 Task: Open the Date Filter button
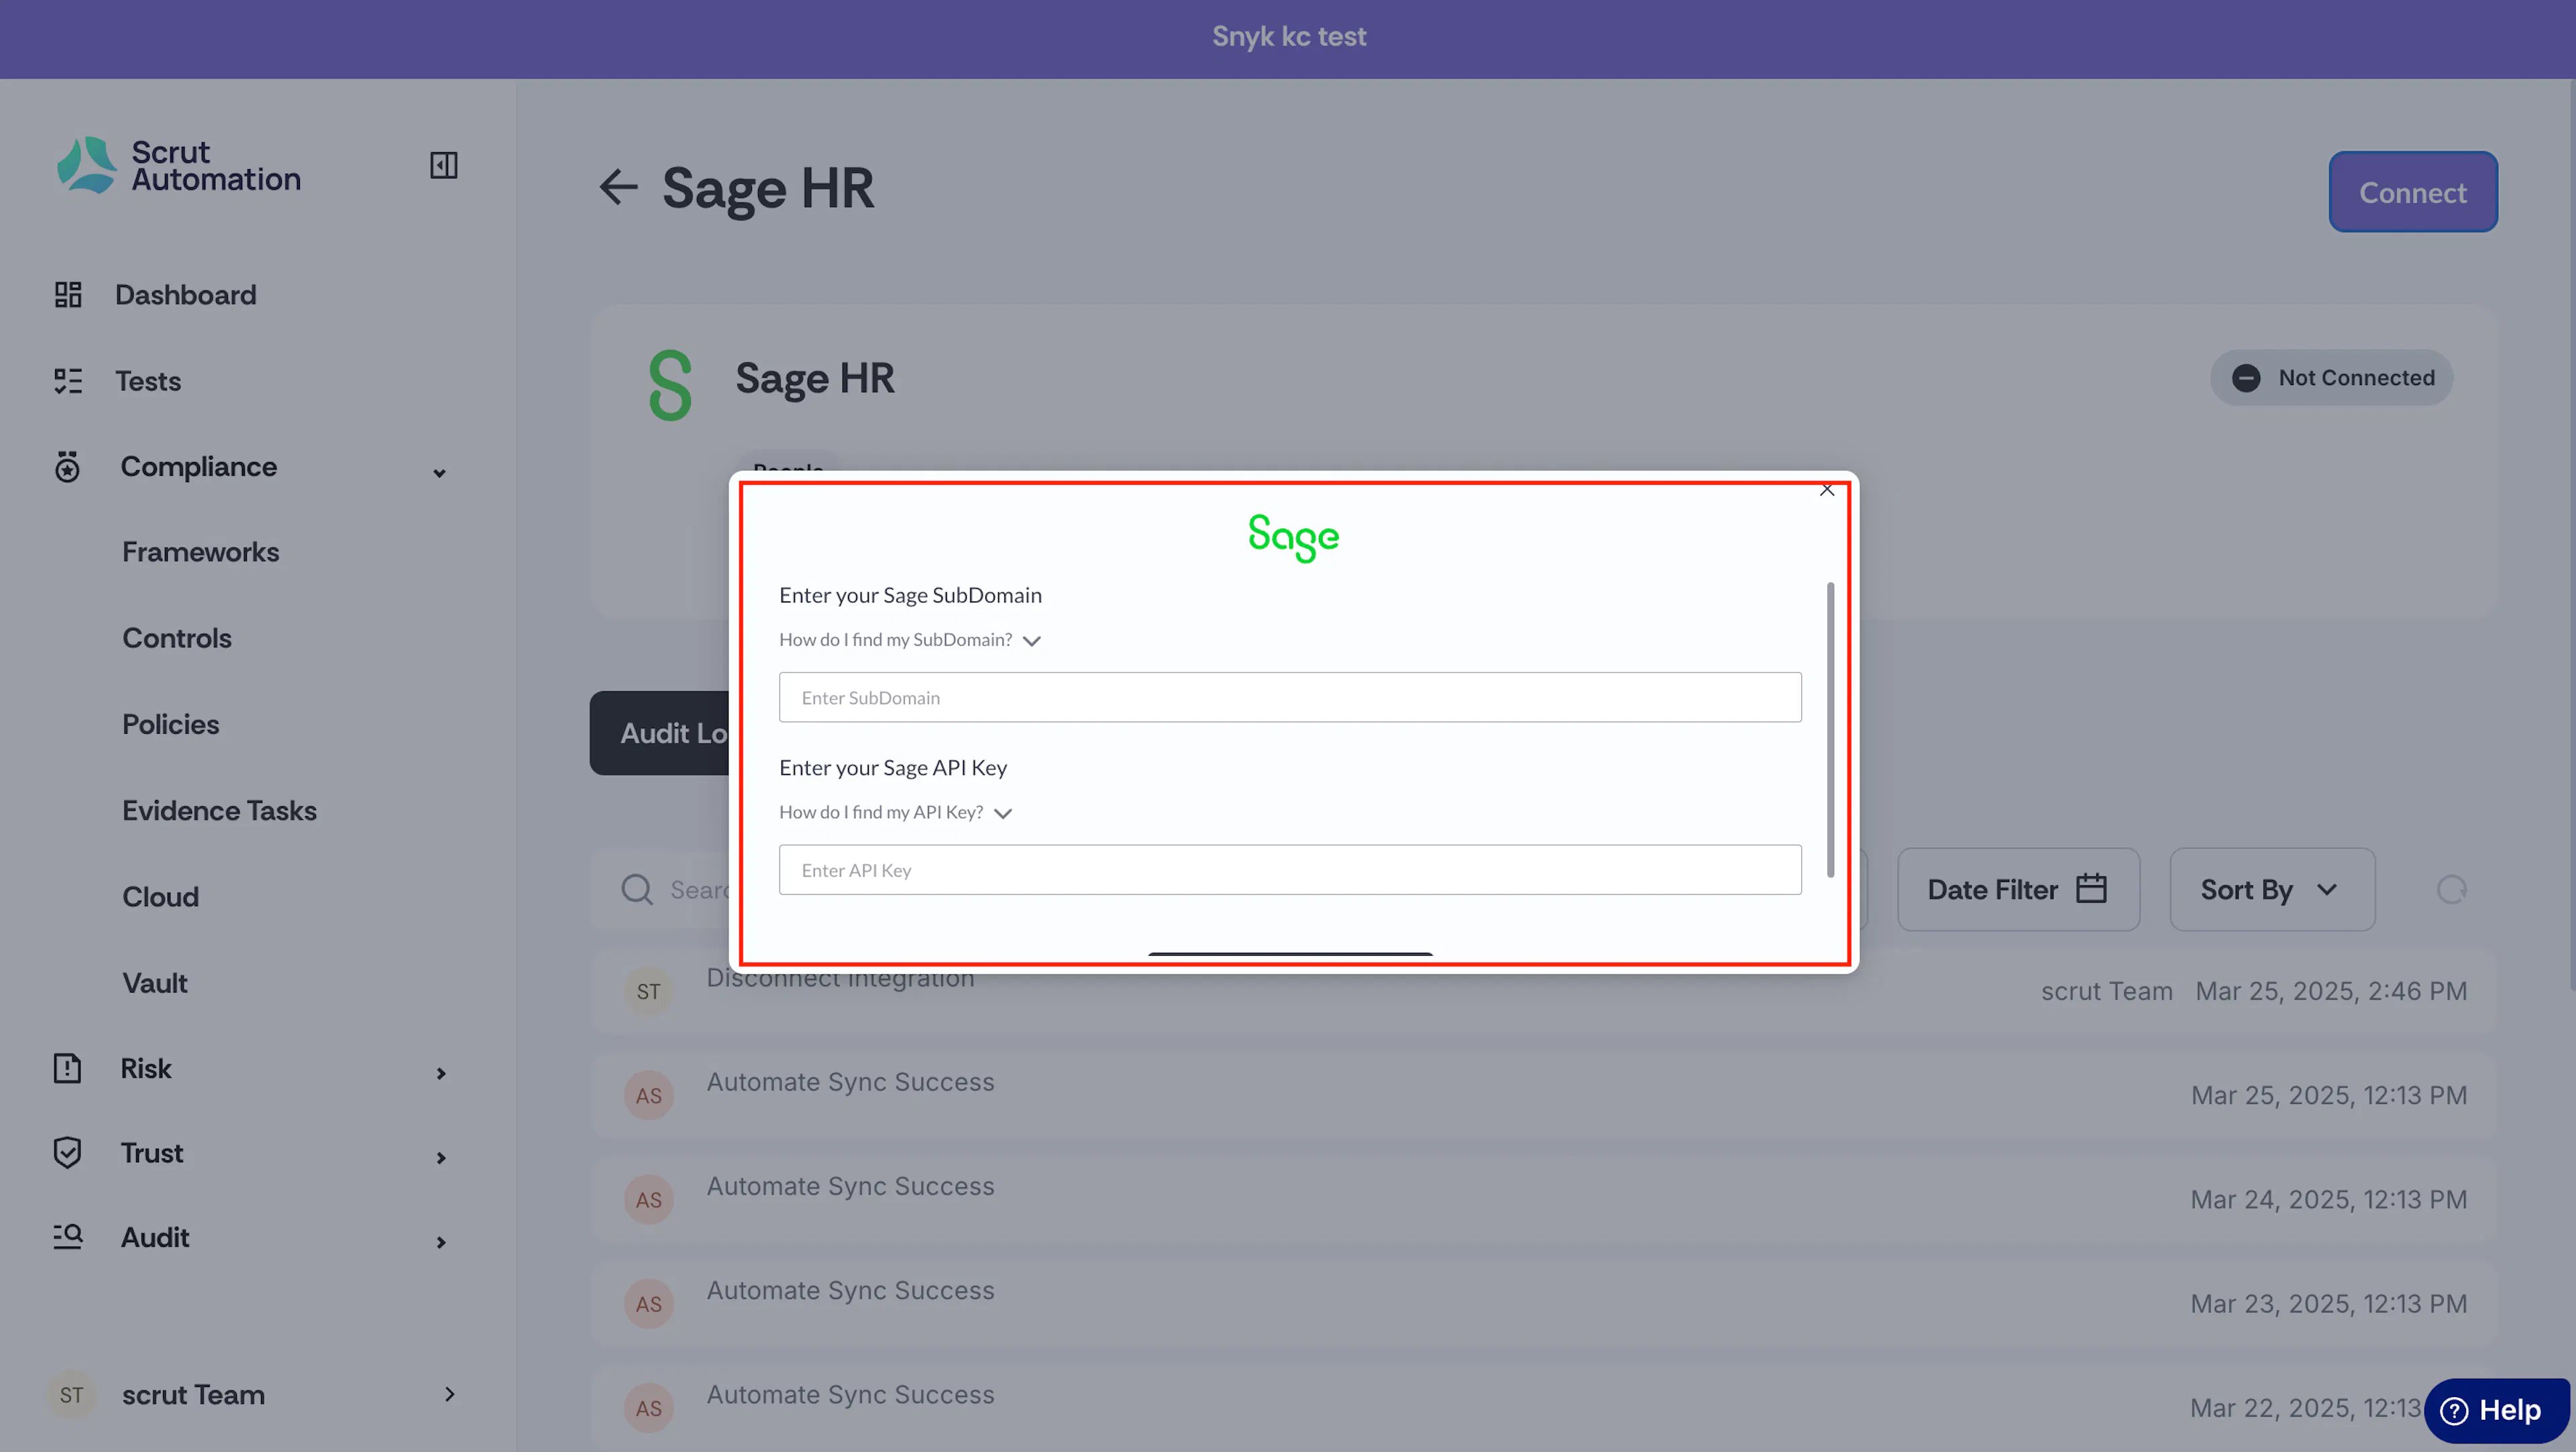point(2018,889)
